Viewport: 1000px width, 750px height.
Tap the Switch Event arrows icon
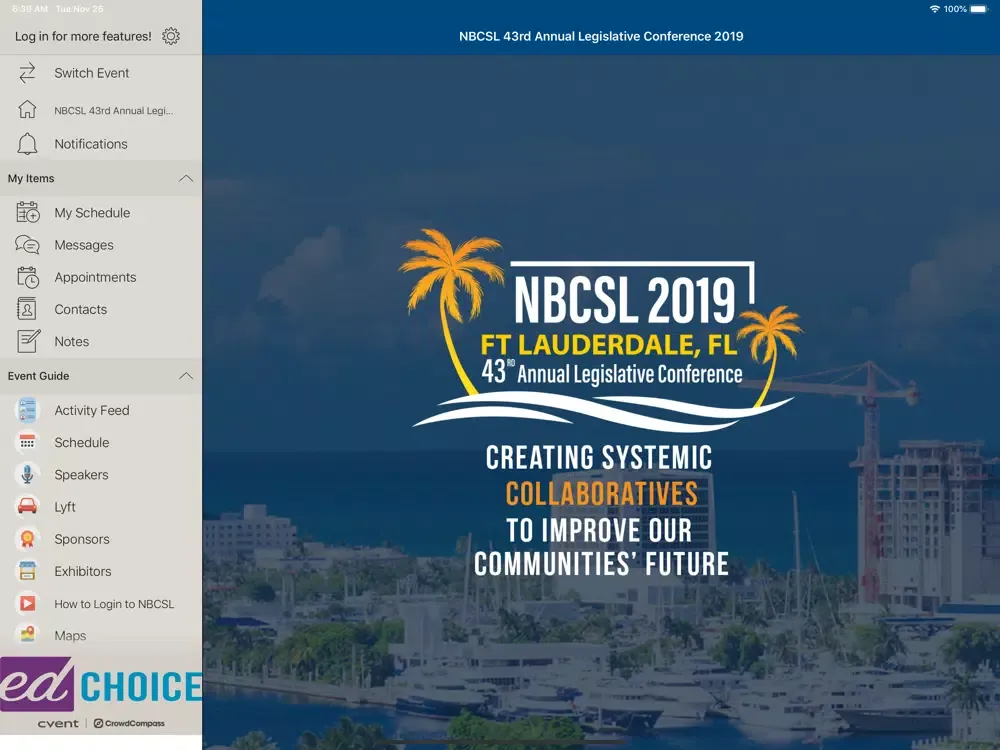point(27,73)
